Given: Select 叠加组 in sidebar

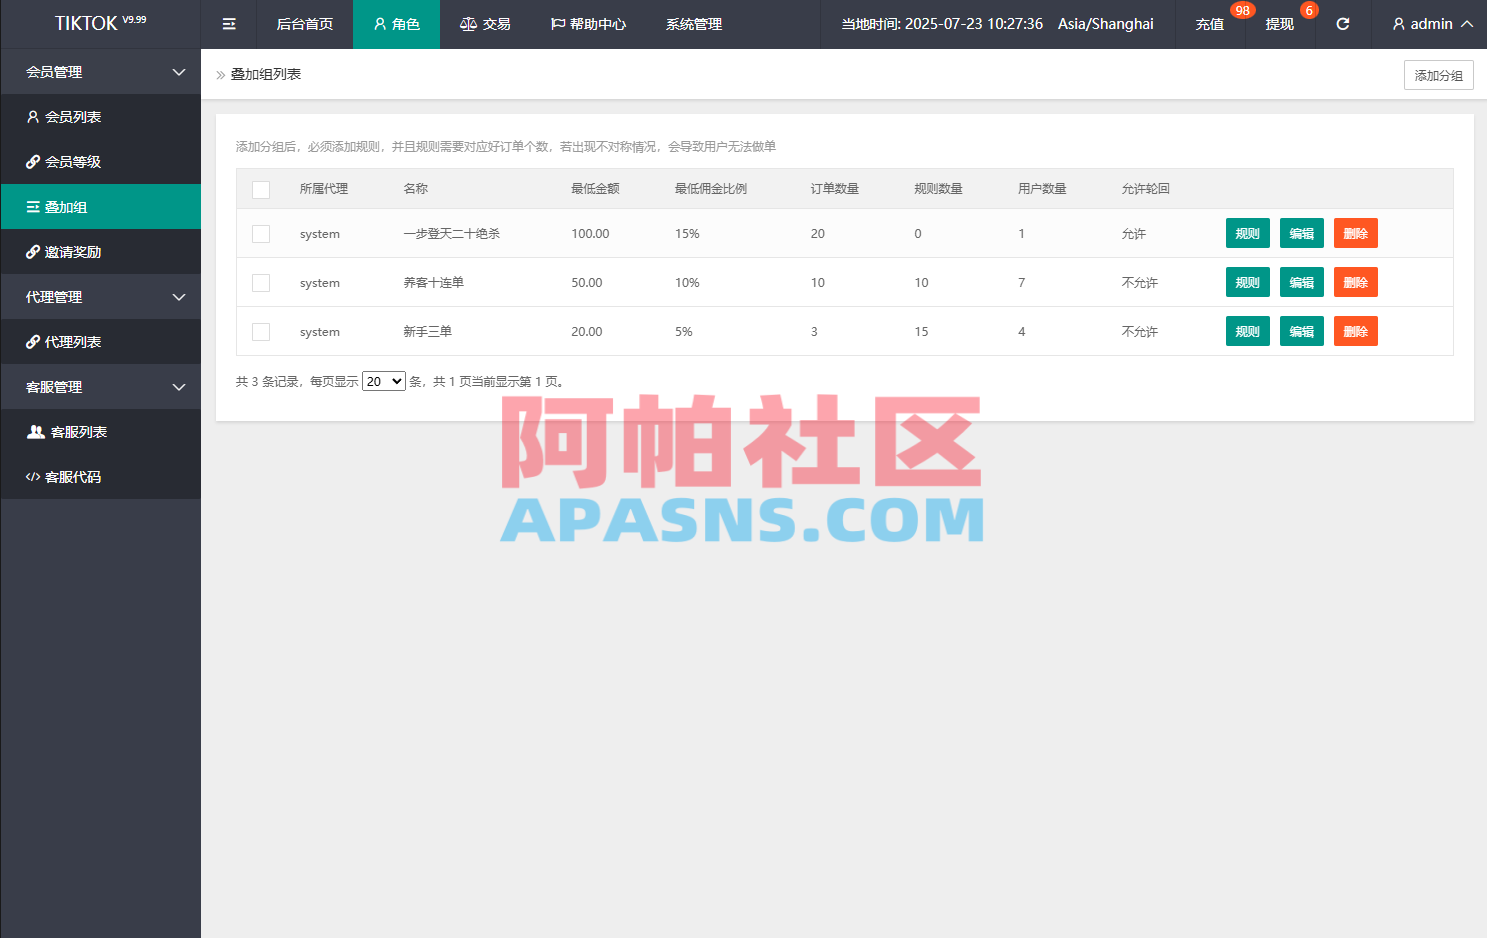Looking at the screenshot, I should [x=101, y=207].
